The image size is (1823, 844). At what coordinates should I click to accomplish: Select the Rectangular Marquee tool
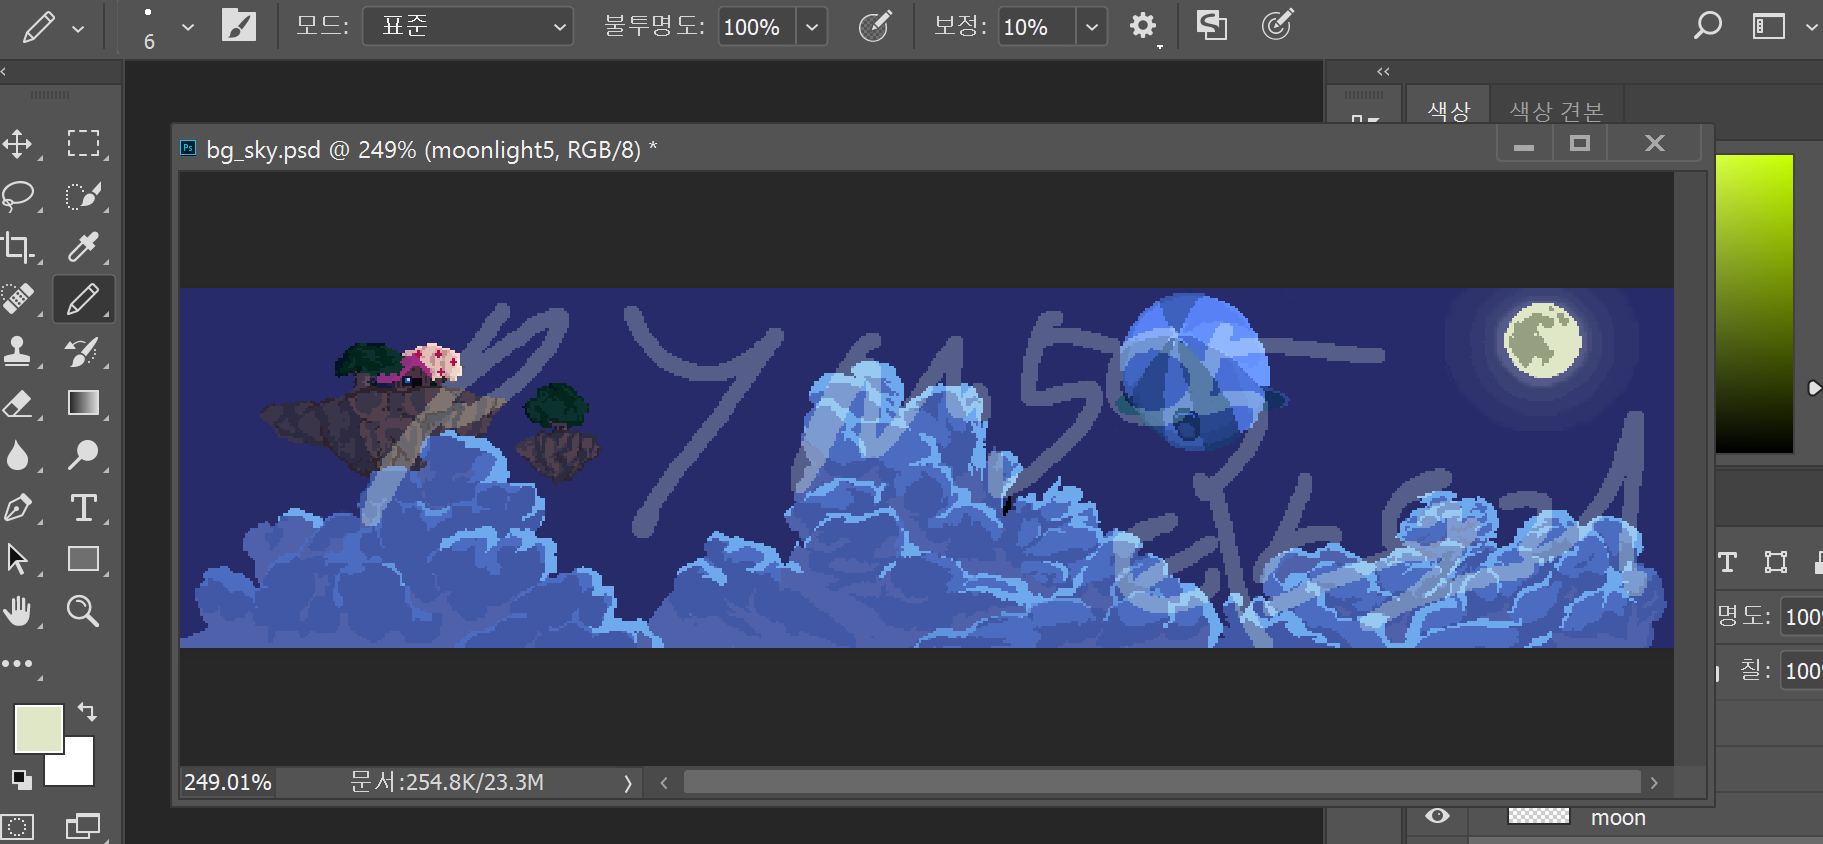pos(83,144)
